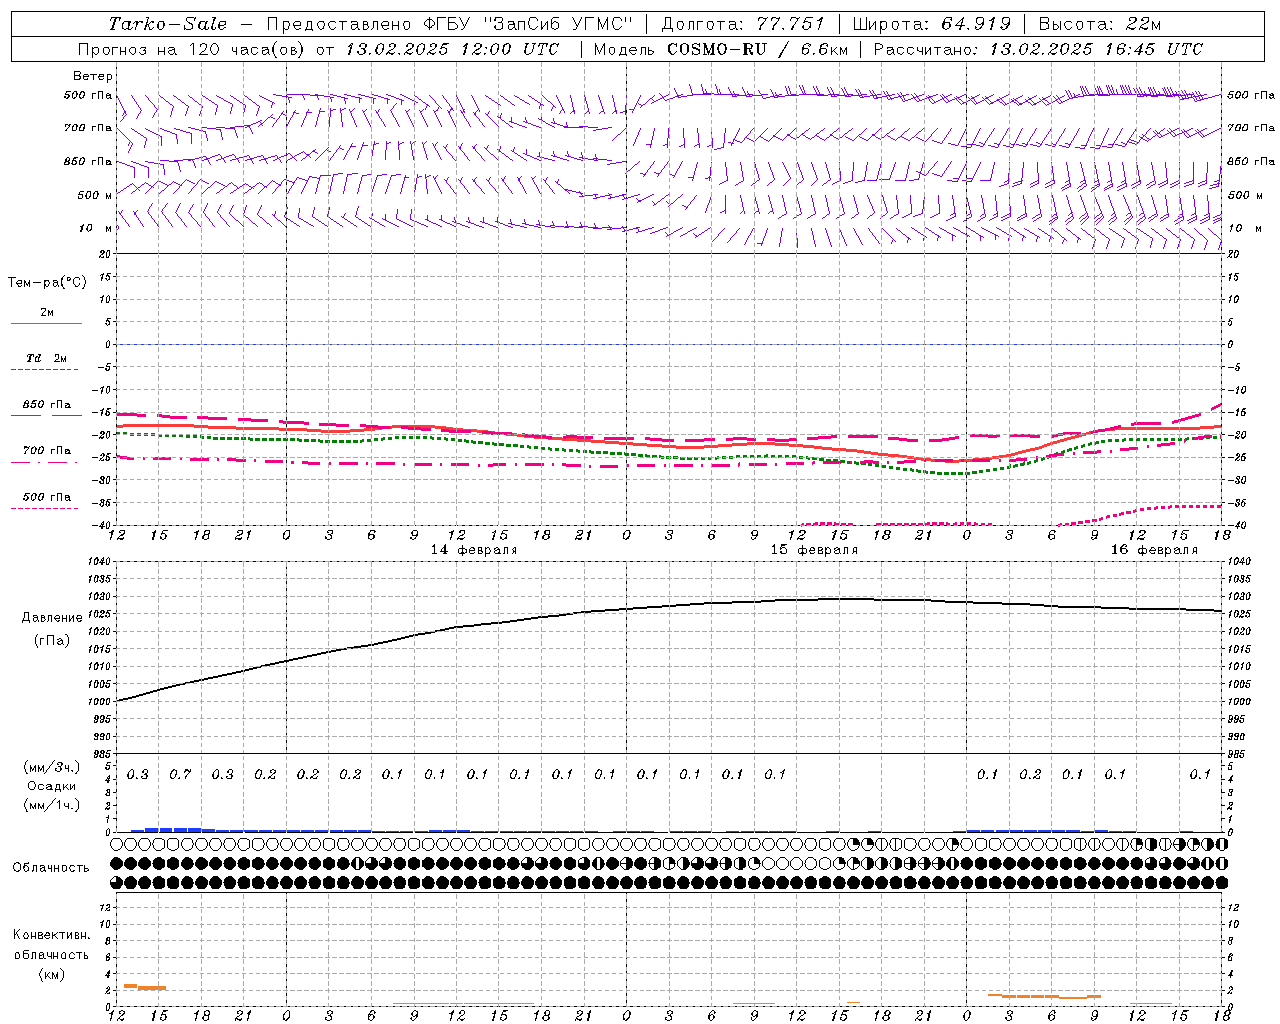Click the '700 гПа' entry in temperature legend

[47, 451]
